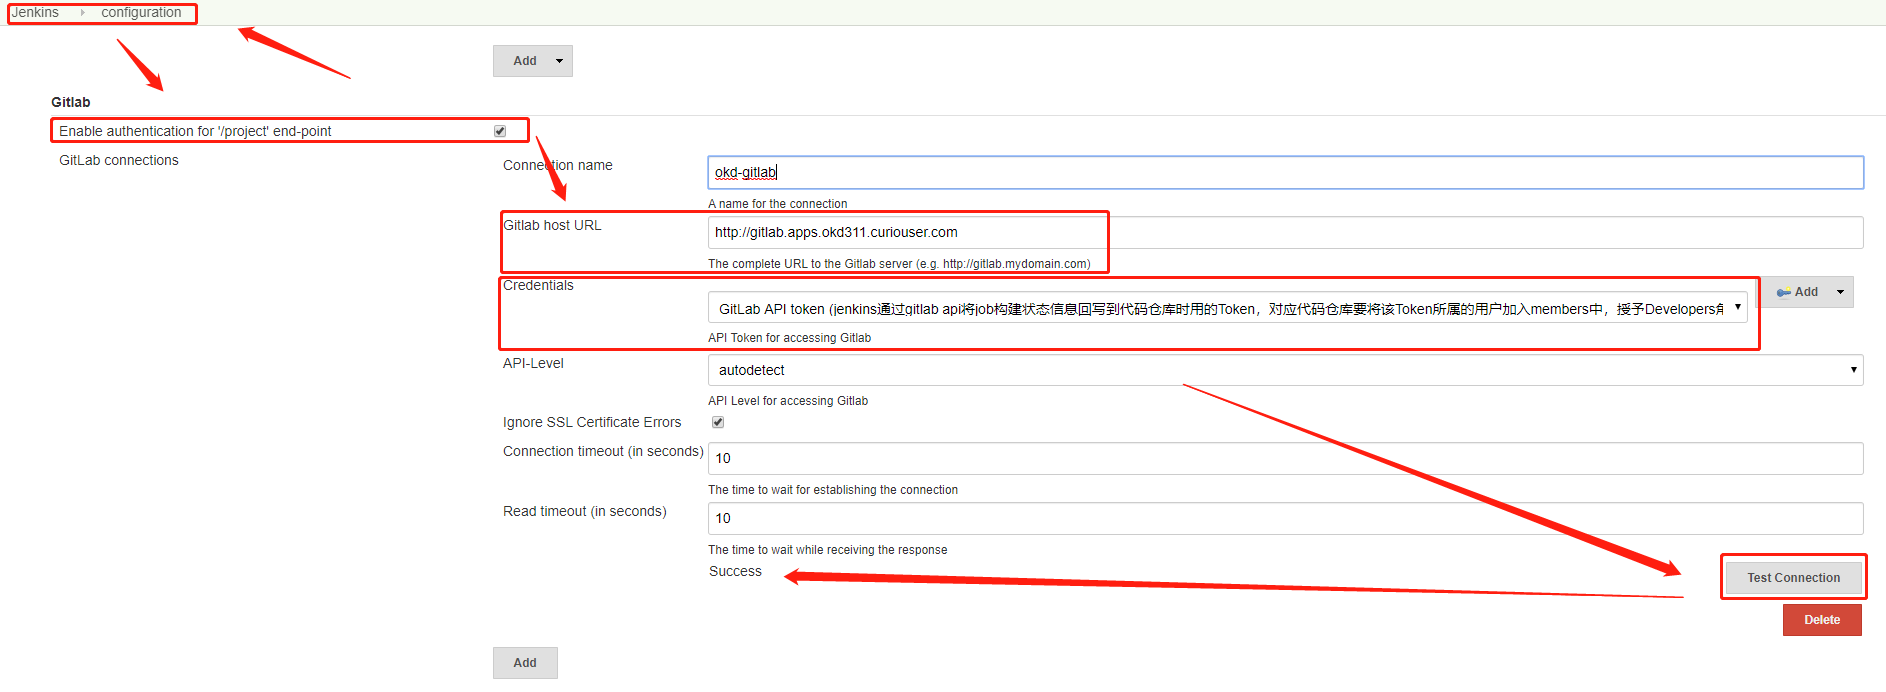Open the configuration breadcrumb link

(x=141, y=12)
